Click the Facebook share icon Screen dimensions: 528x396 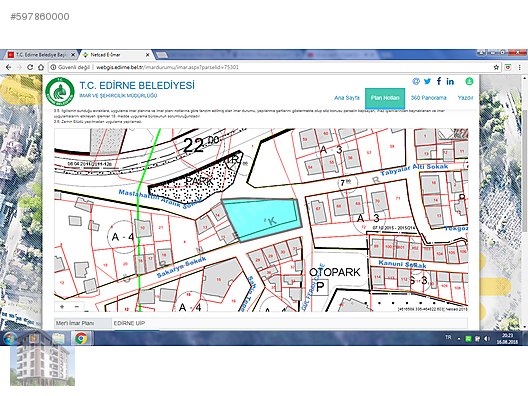point(439,81)
